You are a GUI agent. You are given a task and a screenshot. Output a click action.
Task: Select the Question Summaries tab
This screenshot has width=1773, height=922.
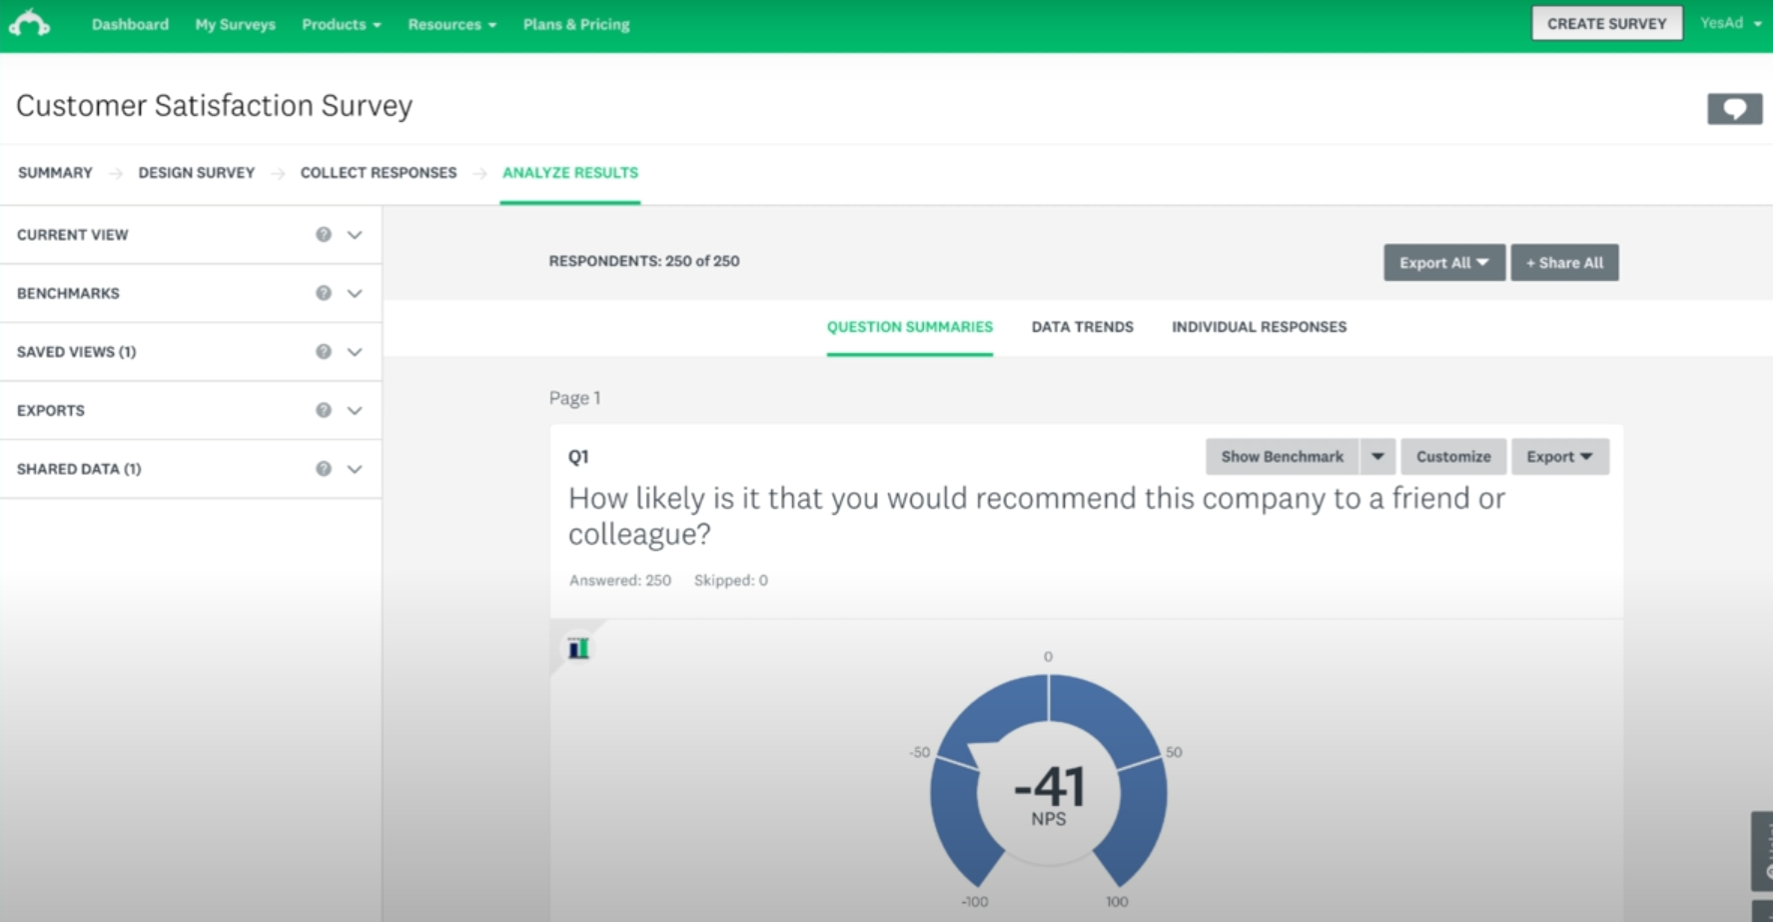click(x=909, y=326)
